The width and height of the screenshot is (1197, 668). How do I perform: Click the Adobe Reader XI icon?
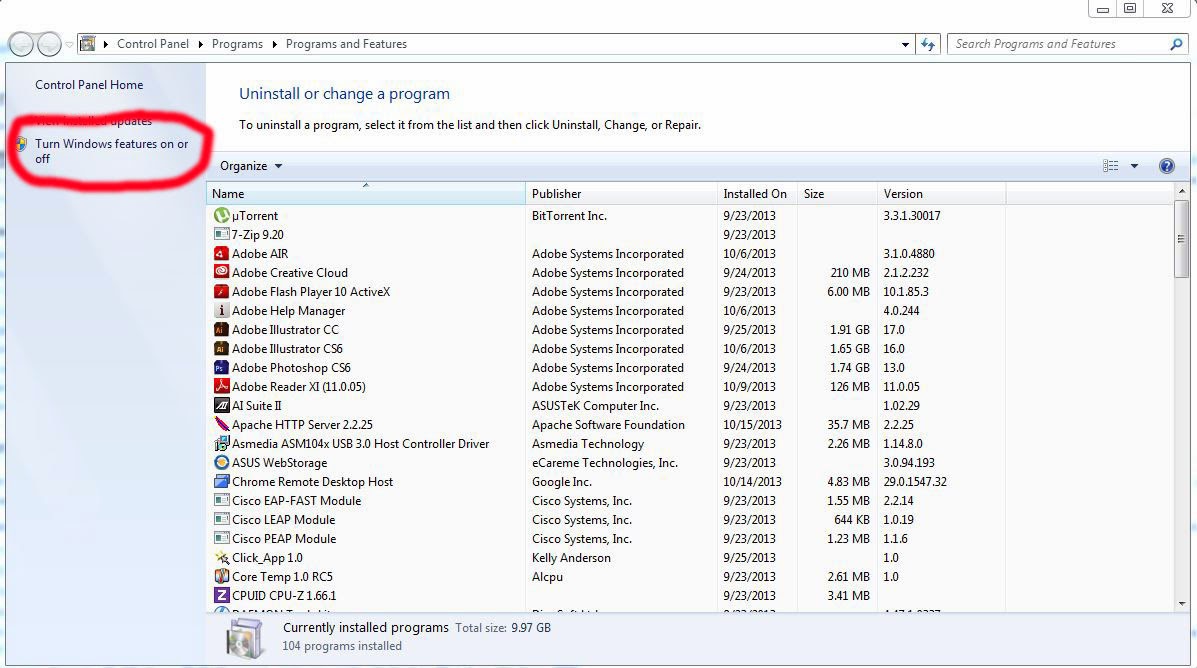click(221, 386)
